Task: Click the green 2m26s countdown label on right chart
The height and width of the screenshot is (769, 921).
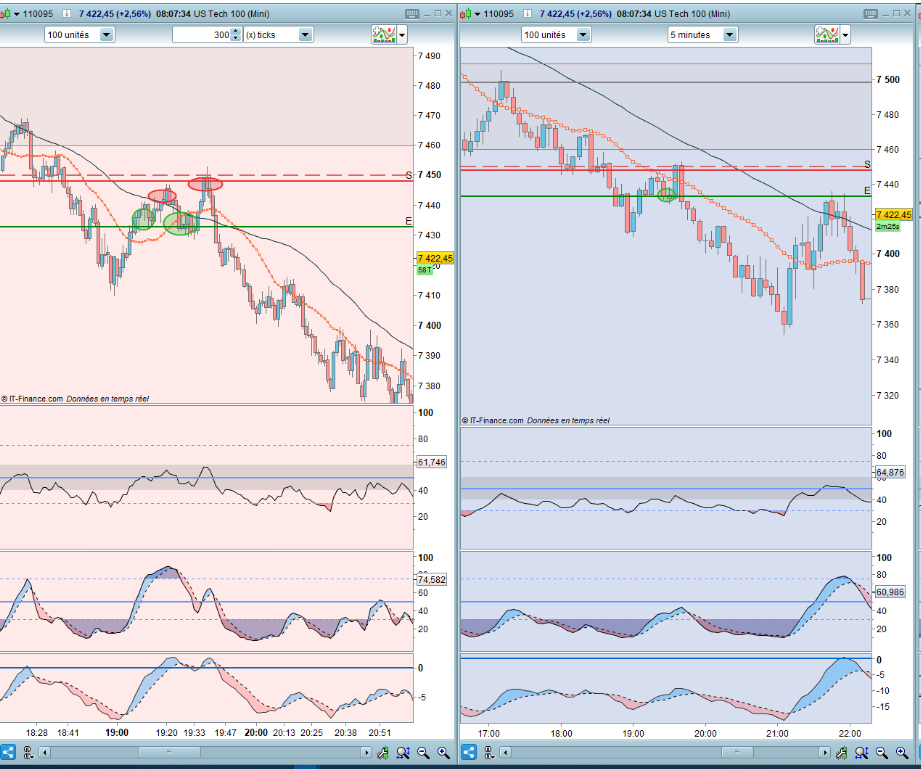Action: point(888,227)
